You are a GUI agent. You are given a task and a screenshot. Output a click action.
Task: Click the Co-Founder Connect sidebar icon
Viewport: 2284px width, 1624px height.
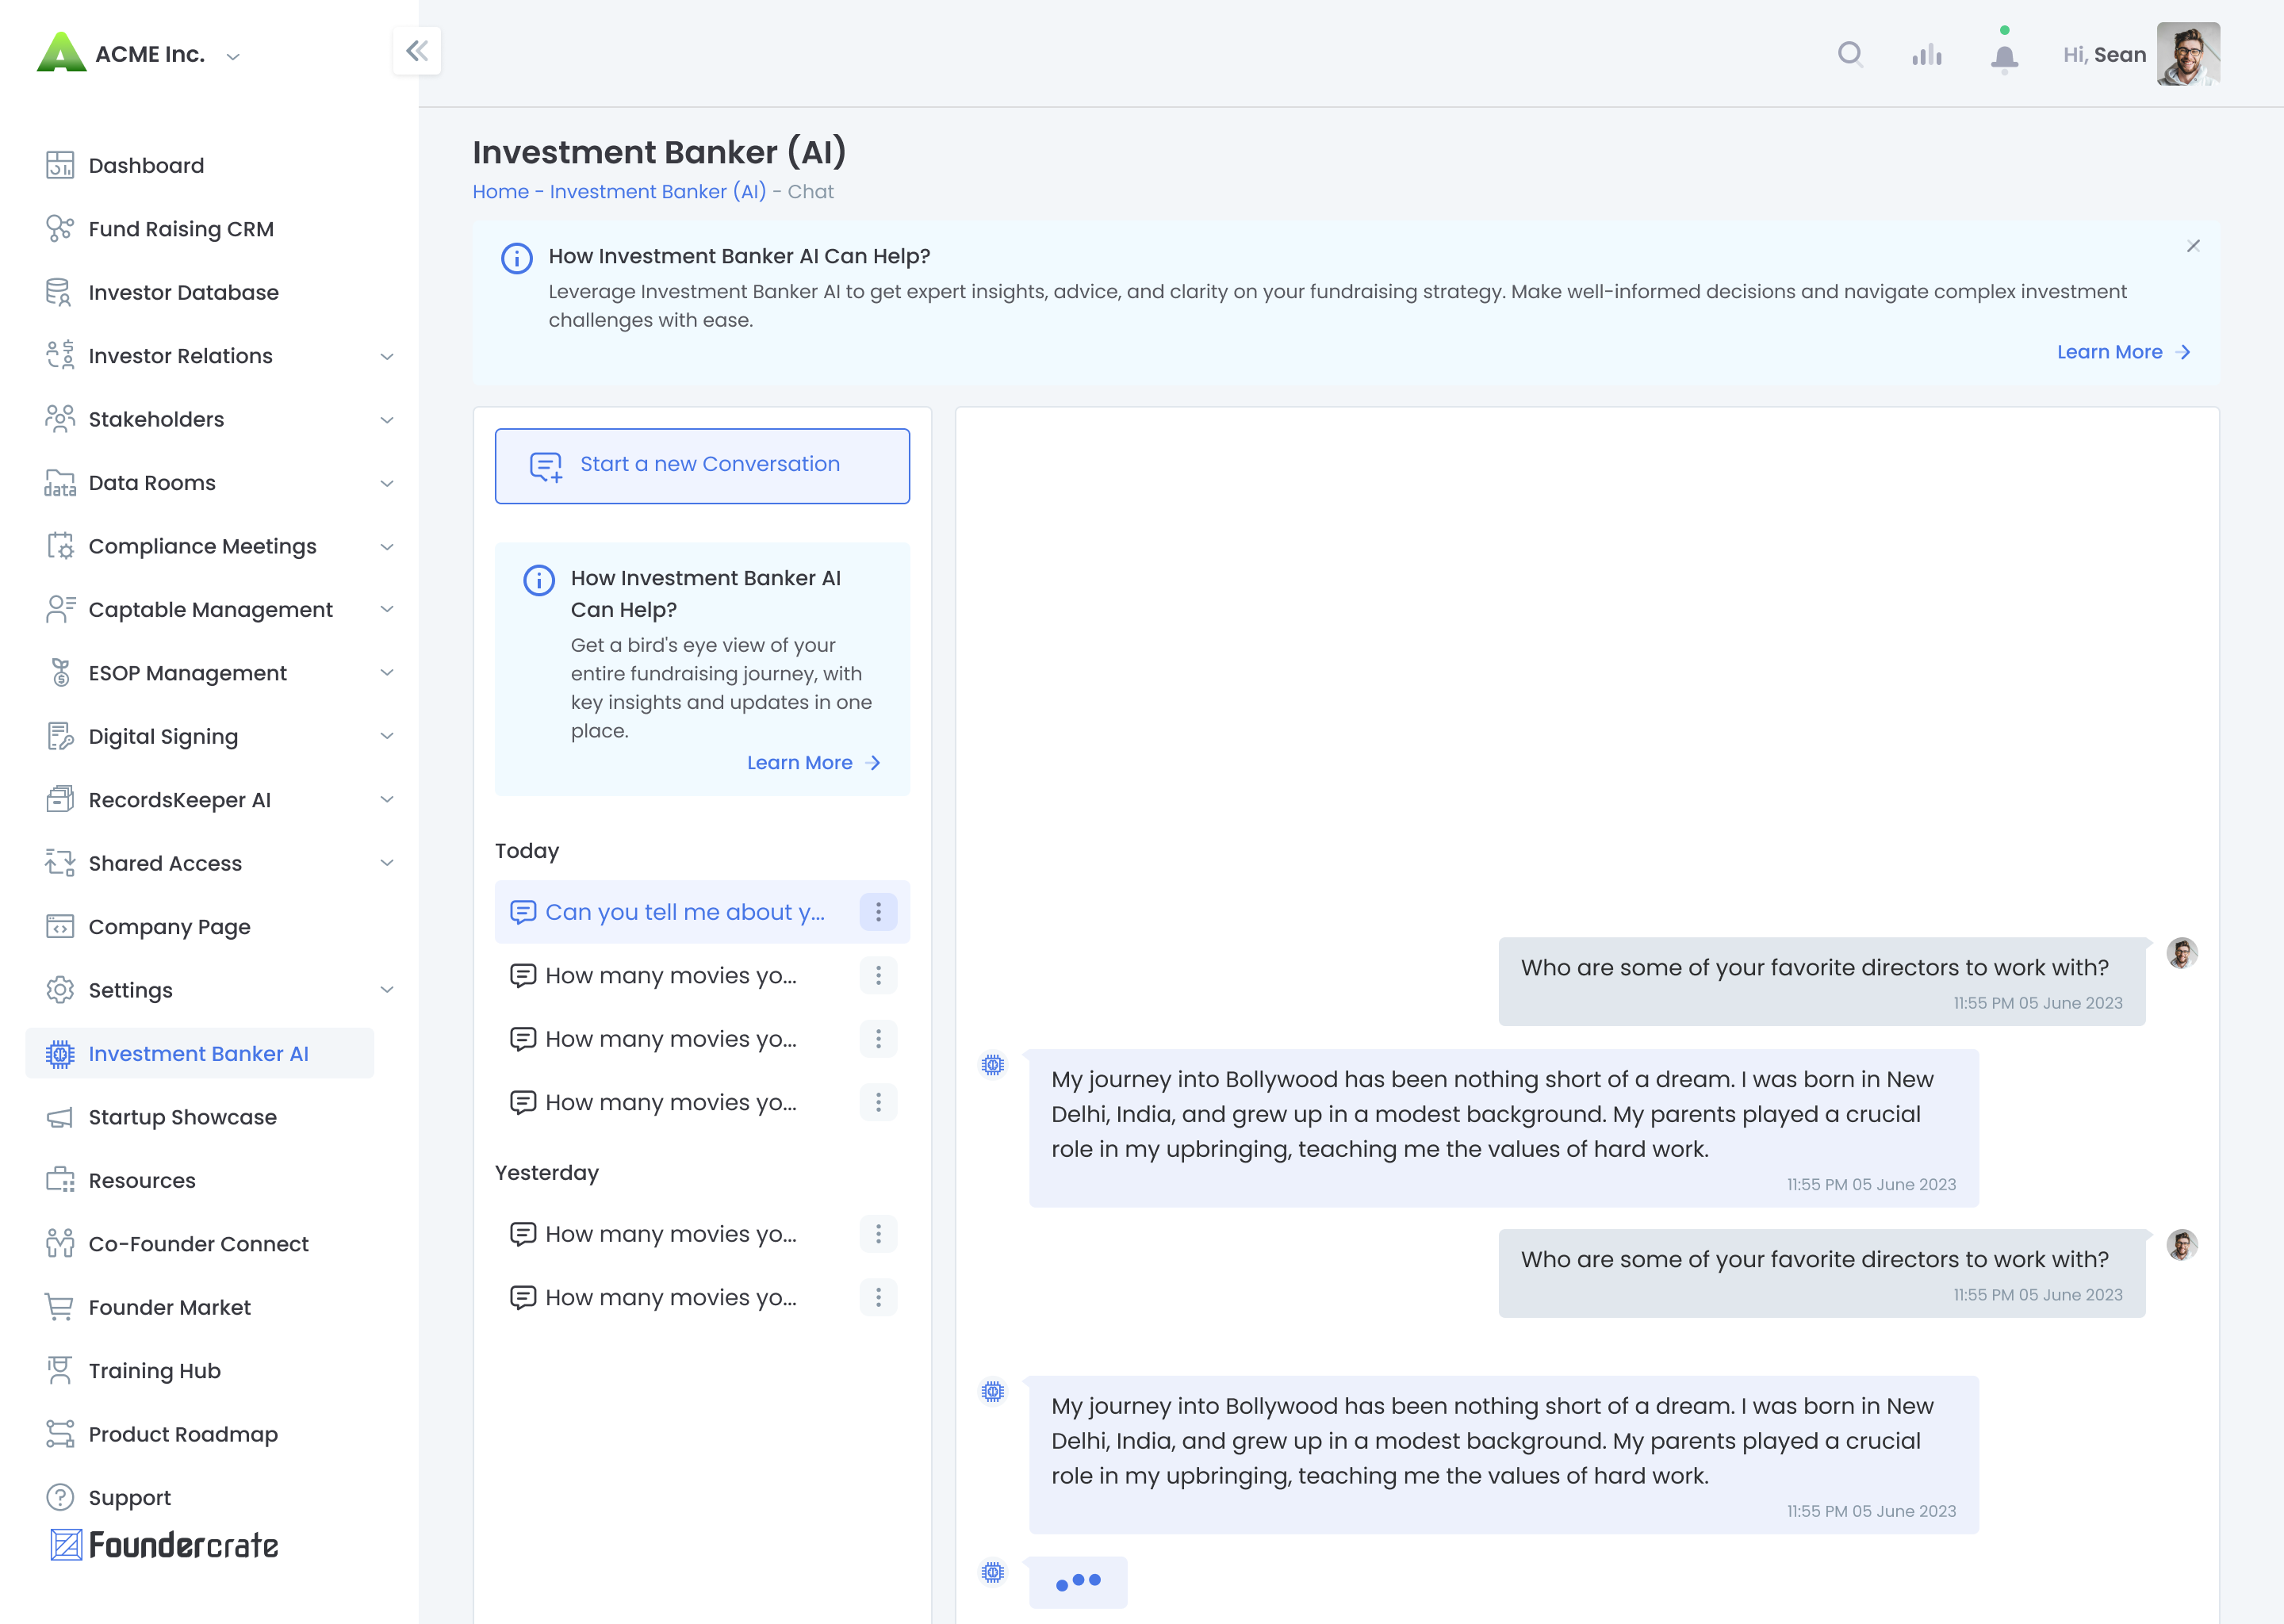coord(59,1244)
